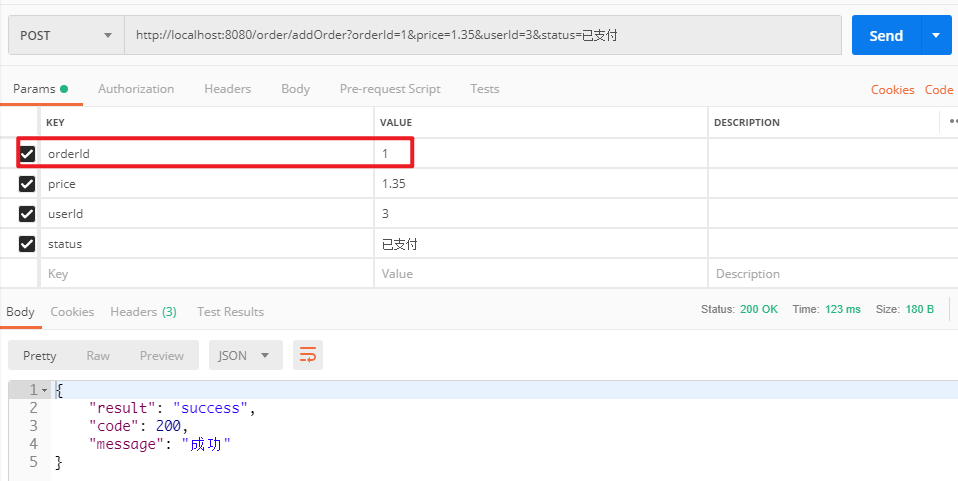
Task: Click the empty Key input field
Action: pyautogui.click(x=207, y=274)
